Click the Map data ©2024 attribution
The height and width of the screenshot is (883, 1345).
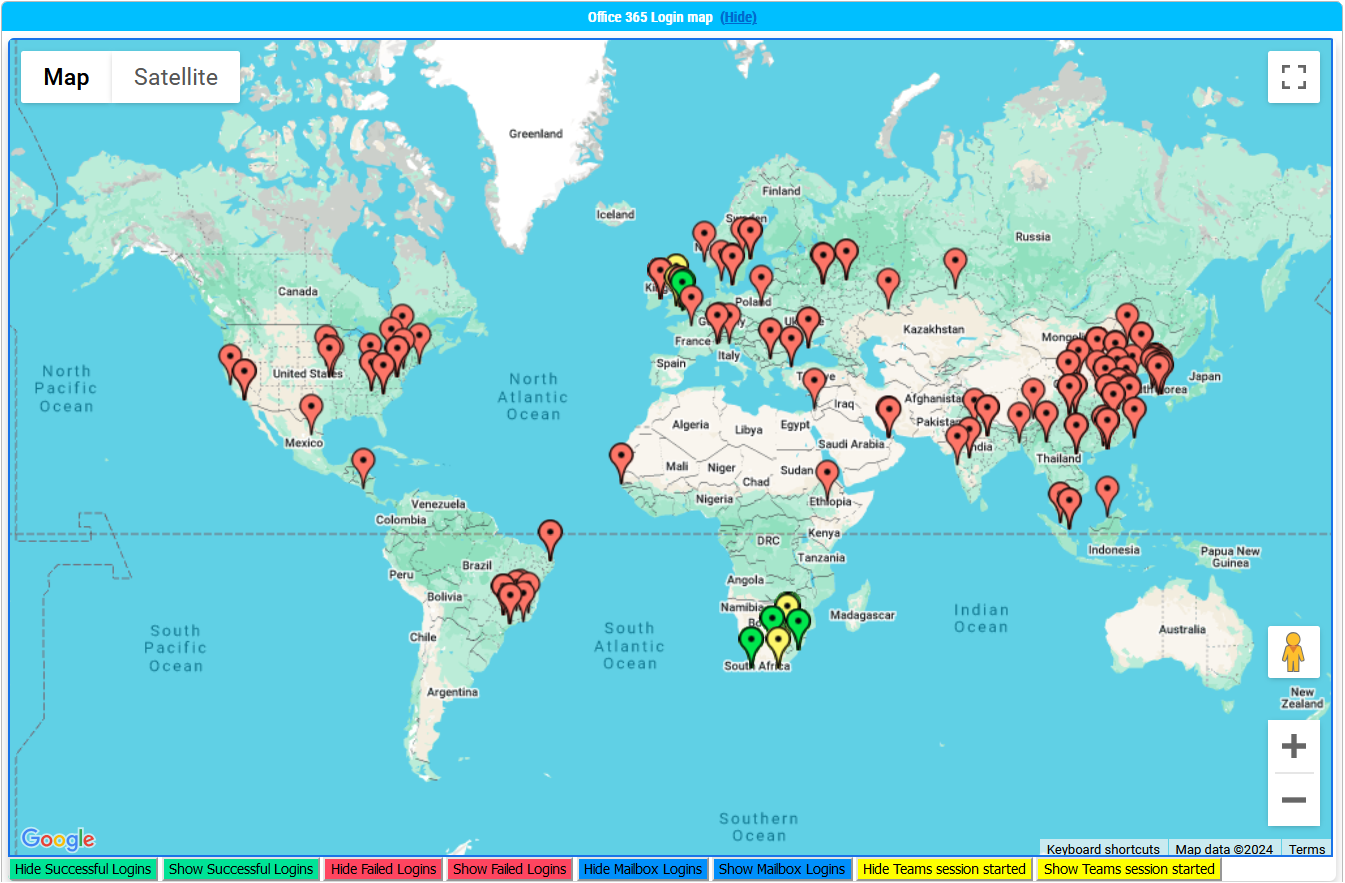click(x=1224, y=849)
